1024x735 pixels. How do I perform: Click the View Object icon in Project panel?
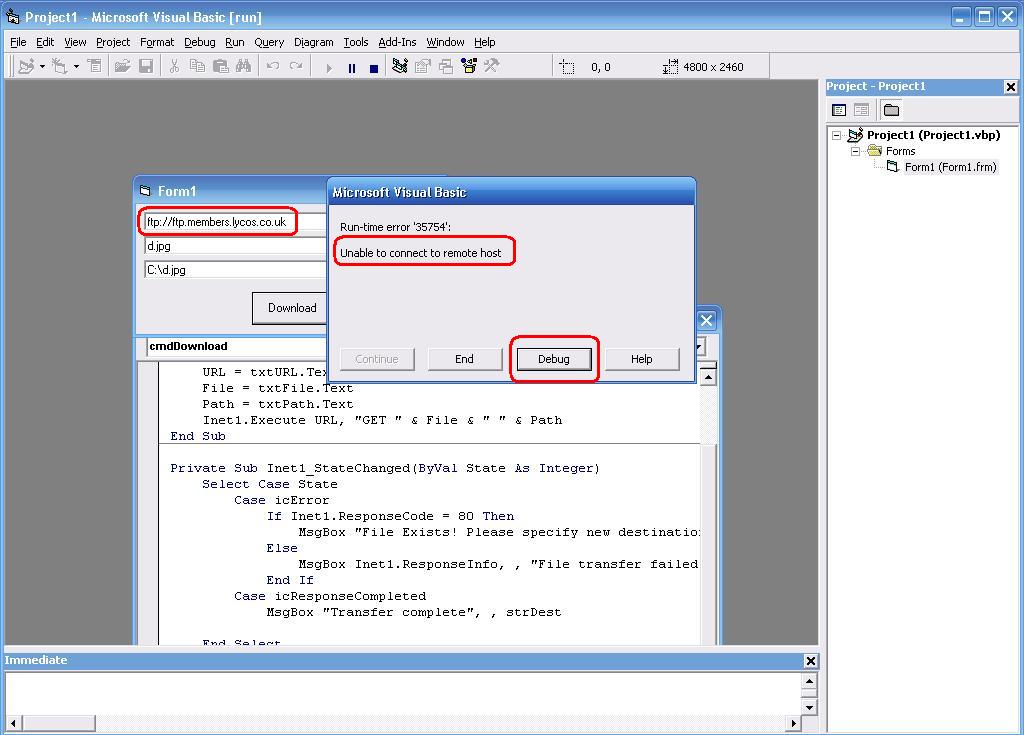point(861,110)
